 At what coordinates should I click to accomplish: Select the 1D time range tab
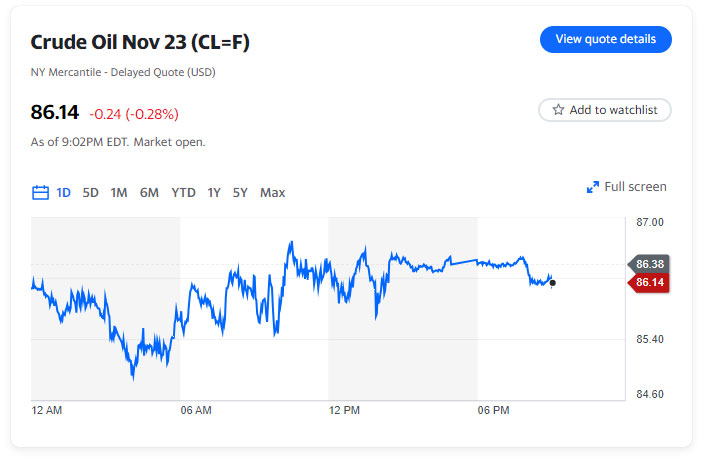click(x=64, y=192)
